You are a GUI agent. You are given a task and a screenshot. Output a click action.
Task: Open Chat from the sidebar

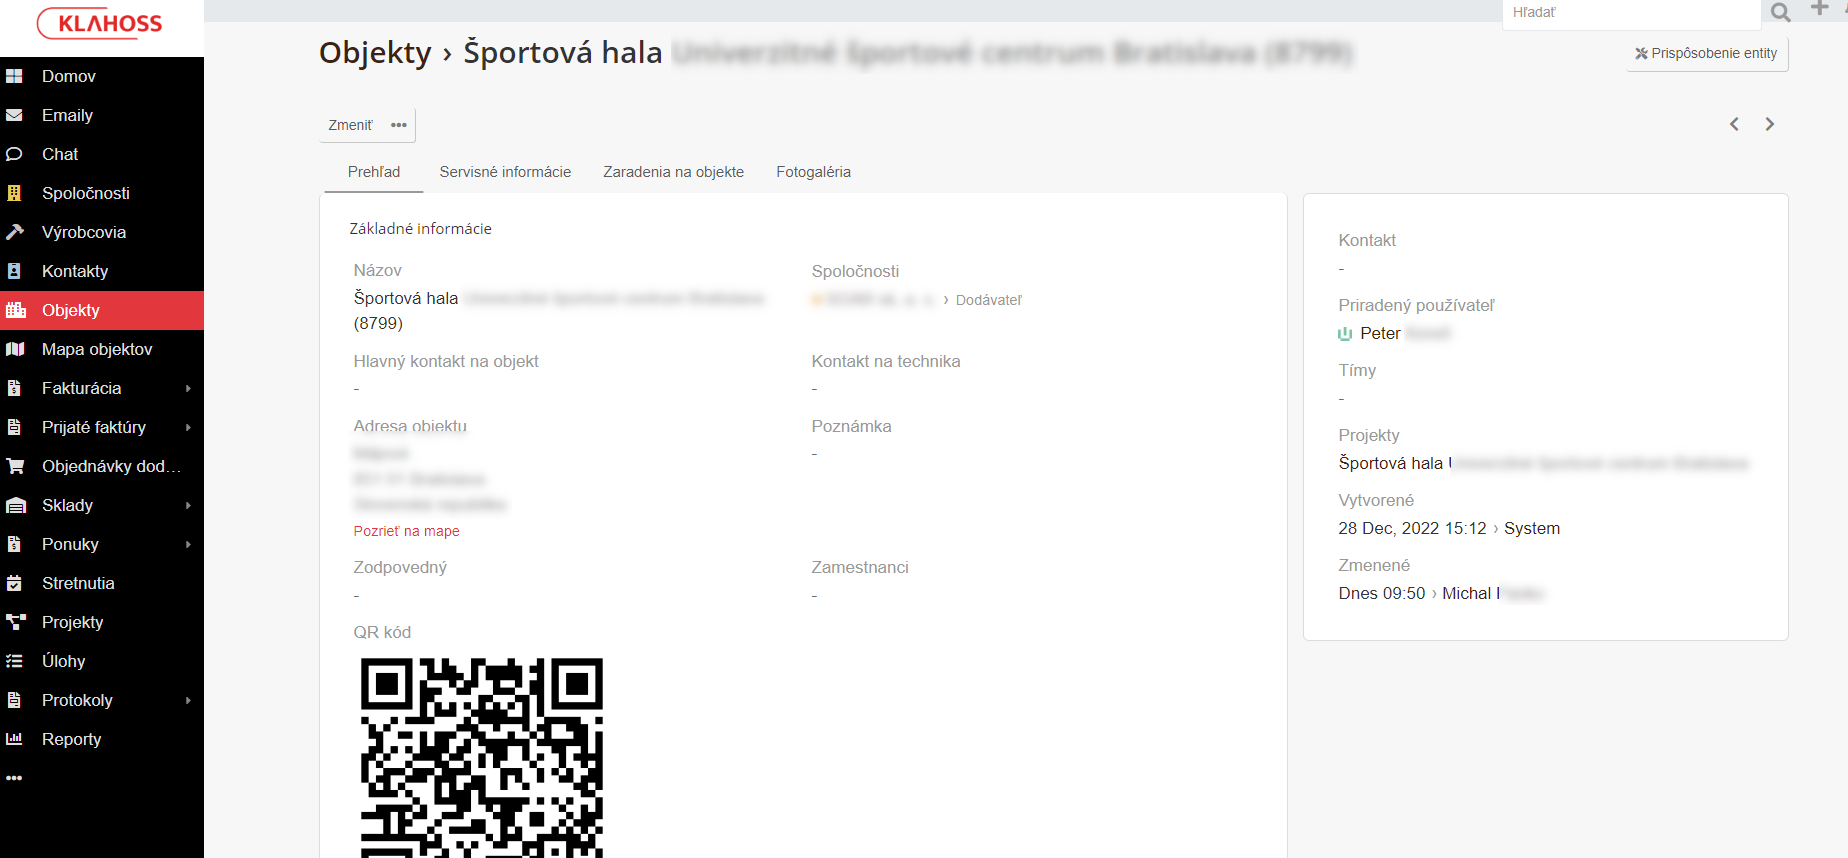60,154
